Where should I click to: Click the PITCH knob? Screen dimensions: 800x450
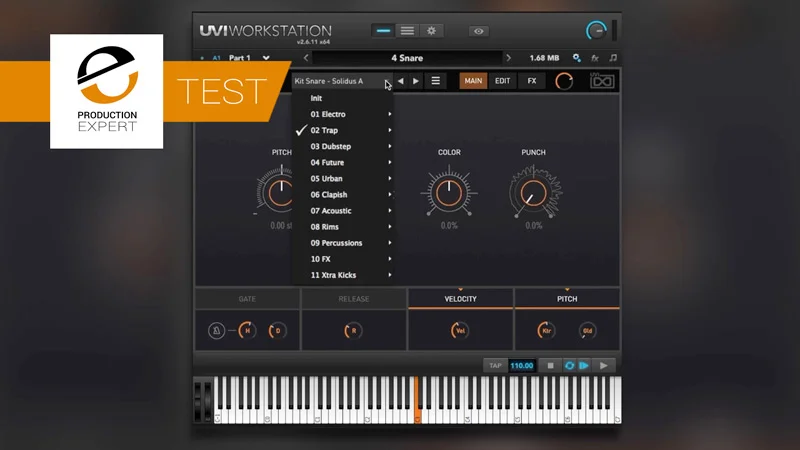click(280, 193)
